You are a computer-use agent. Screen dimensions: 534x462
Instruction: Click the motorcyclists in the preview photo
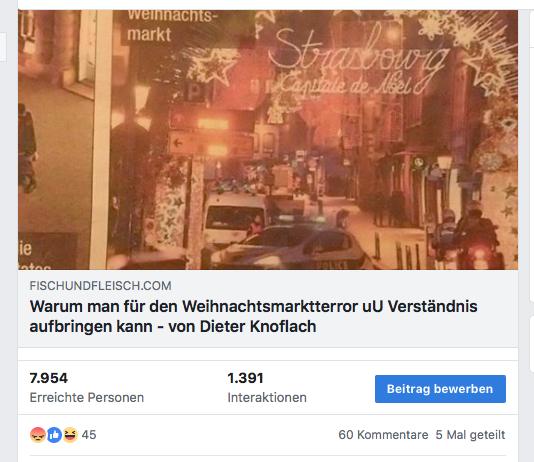pos(467,235)
